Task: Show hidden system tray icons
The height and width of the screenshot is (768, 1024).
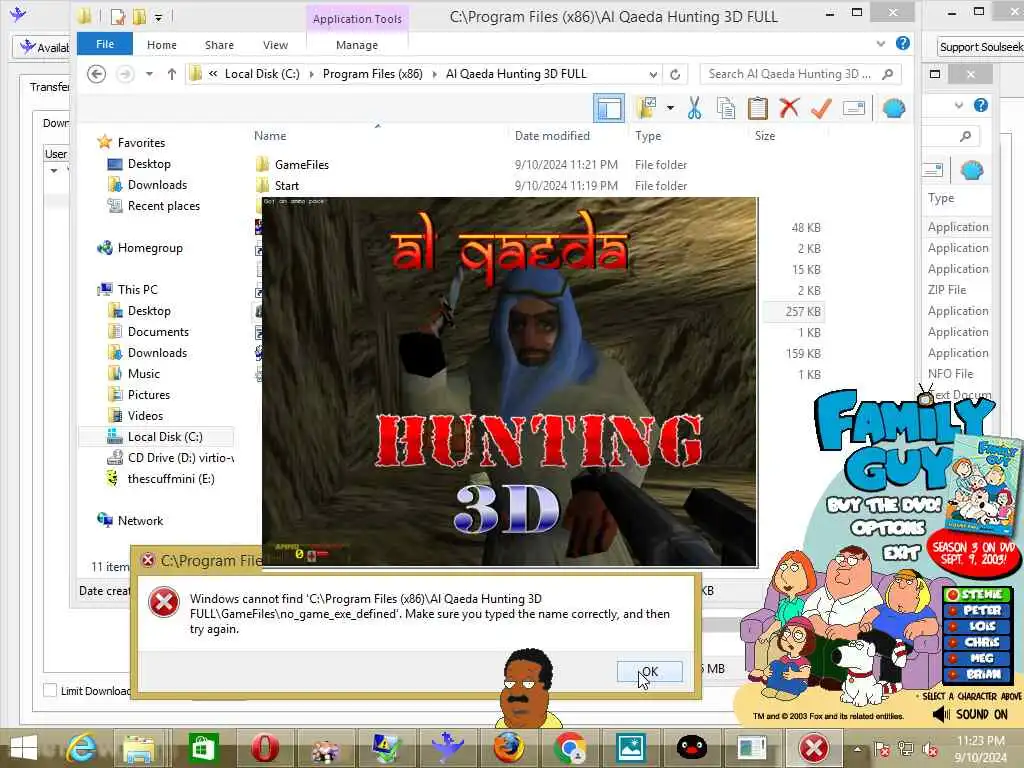Action: pyautogui.click(x=858, y=750)
